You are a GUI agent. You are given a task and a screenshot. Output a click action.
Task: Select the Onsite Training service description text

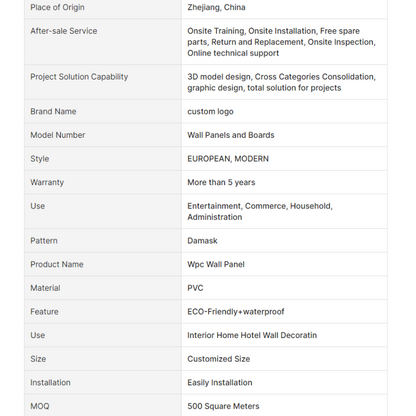pyautogui.click(x=281, y=42)
